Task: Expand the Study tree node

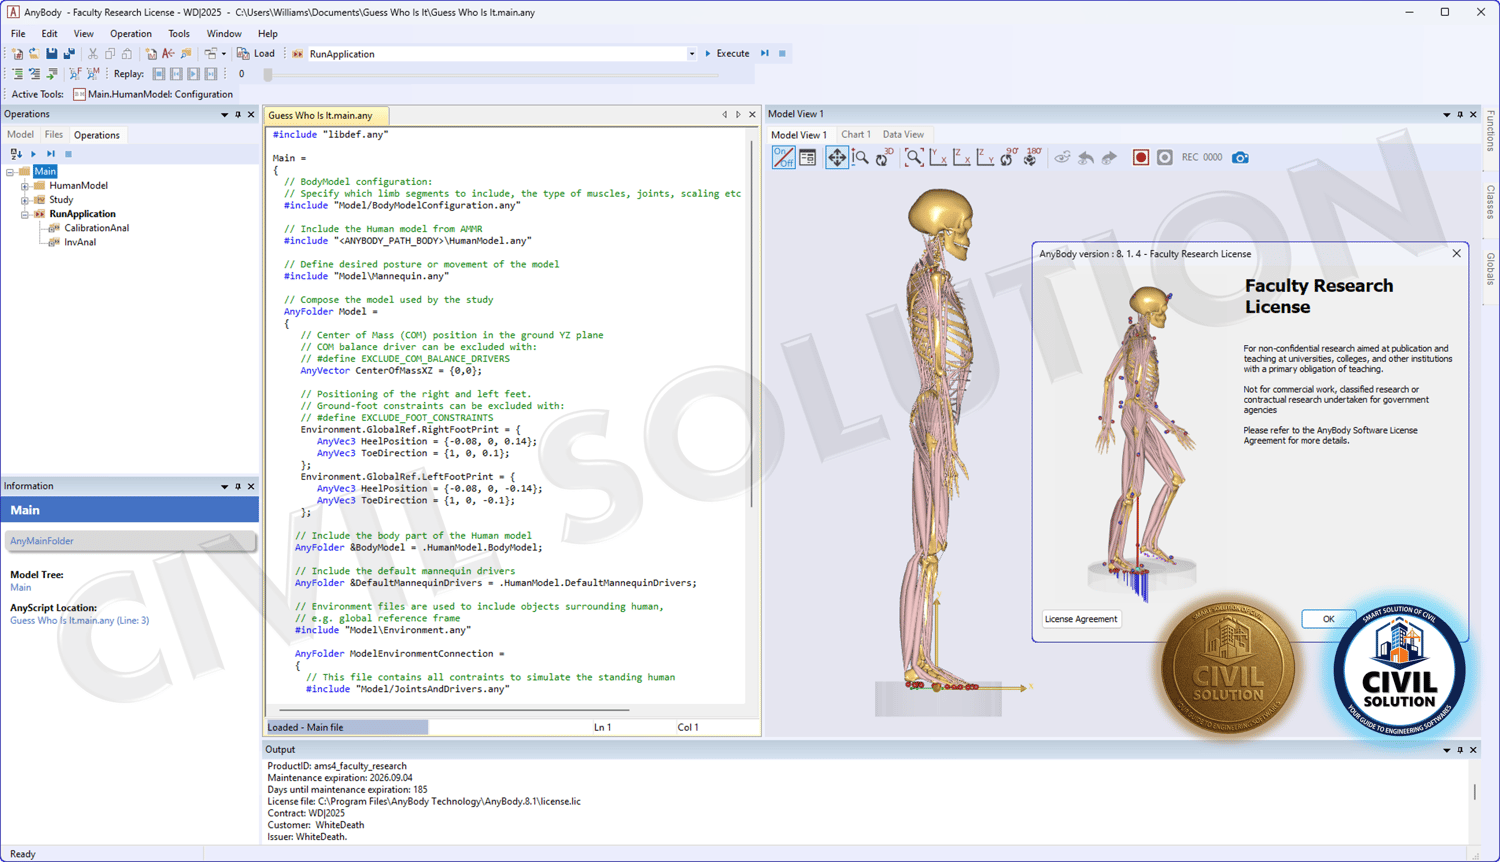Action: point(25,200)
